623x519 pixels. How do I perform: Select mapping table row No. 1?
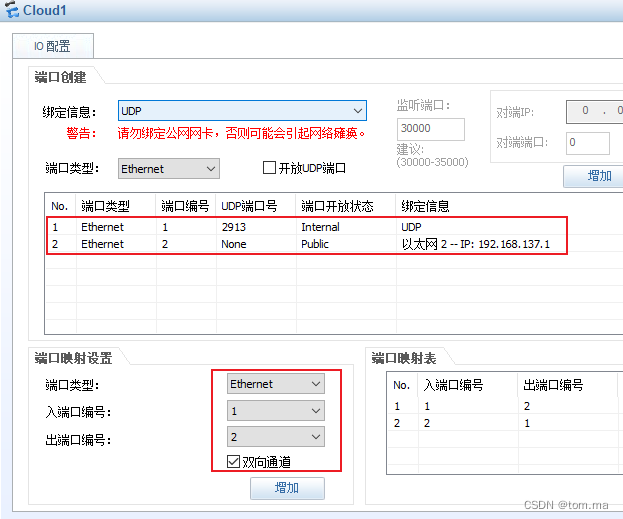point(505,406)
